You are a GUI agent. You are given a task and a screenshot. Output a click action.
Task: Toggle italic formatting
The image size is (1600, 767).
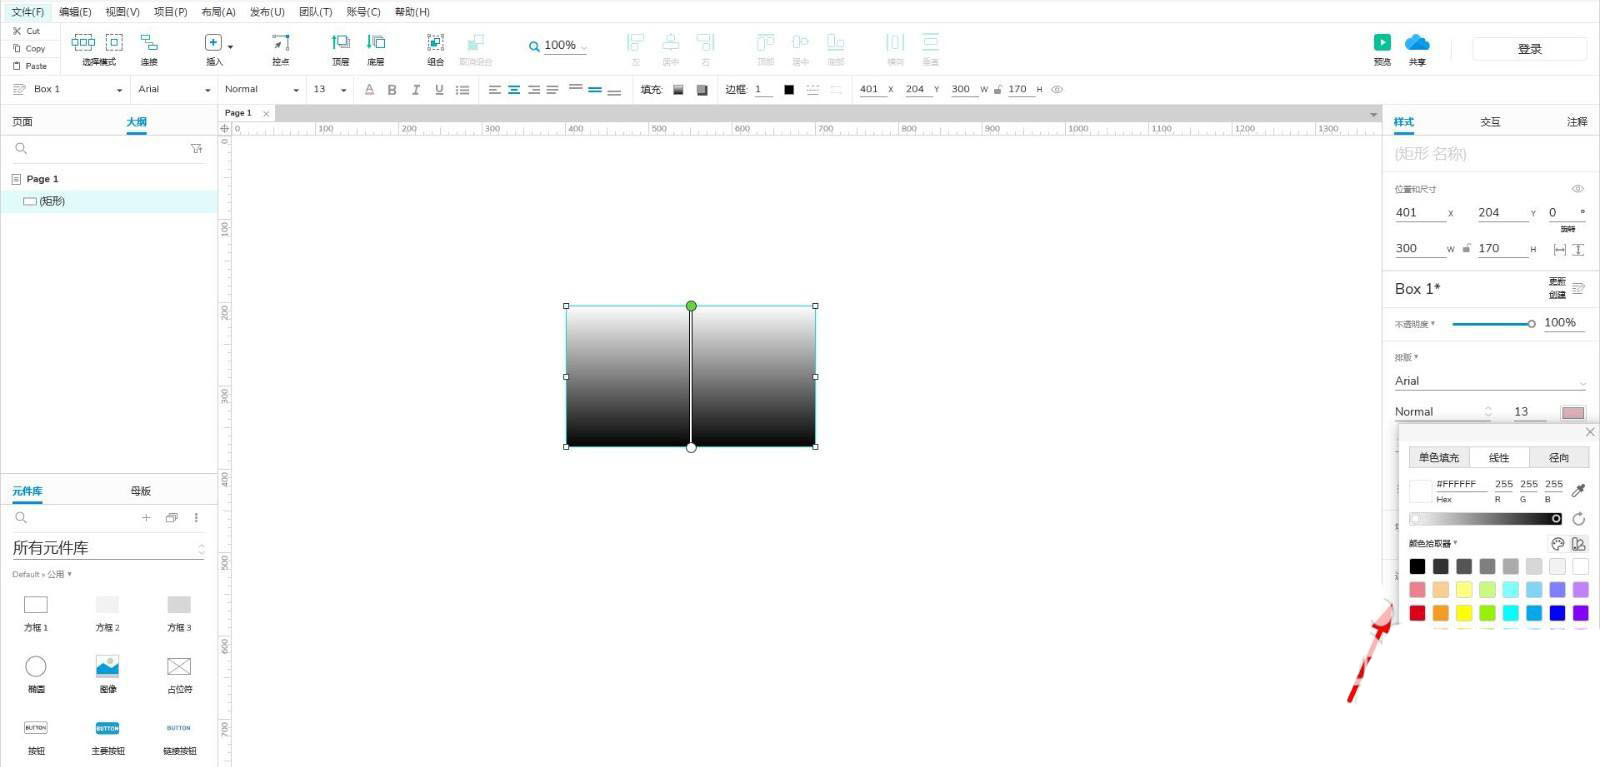pyautogui.click(x=416, y=90)
